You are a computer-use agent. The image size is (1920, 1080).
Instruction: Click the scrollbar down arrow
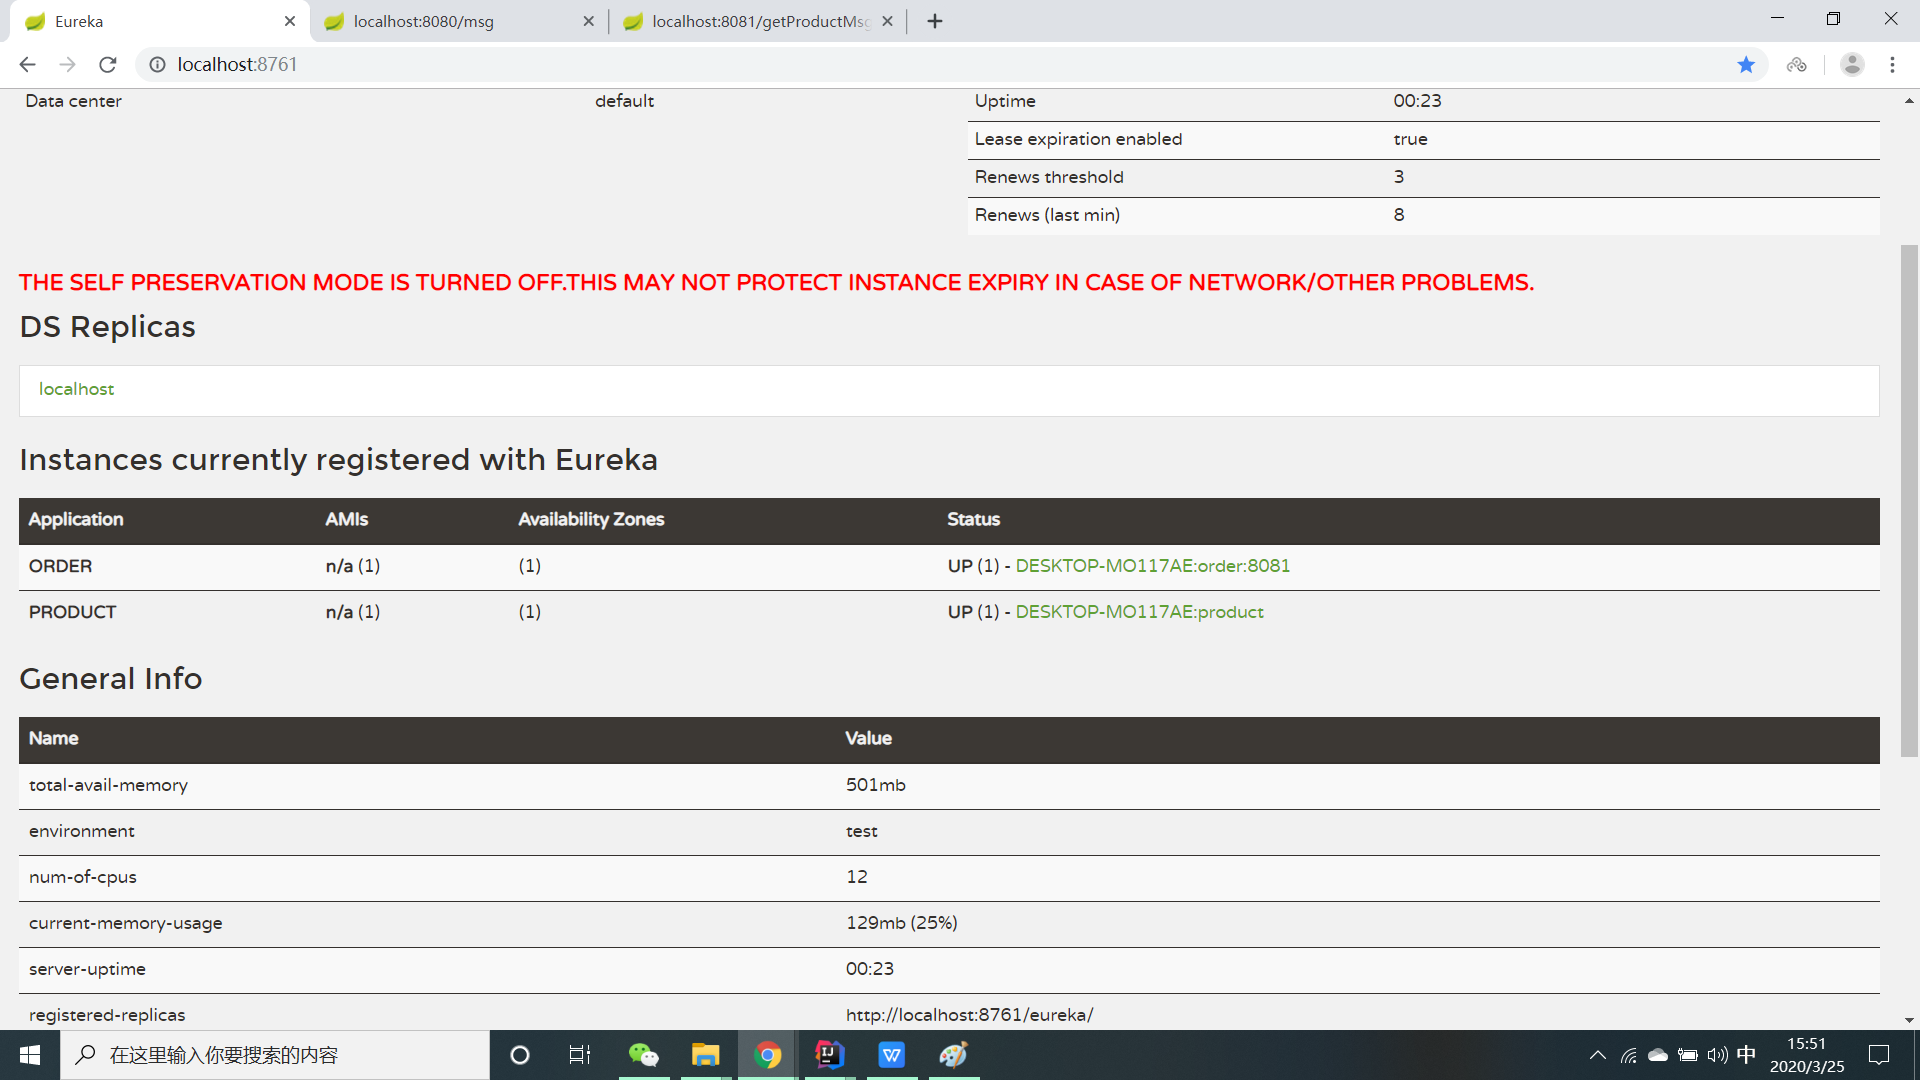click(x=1909, y=1020)
